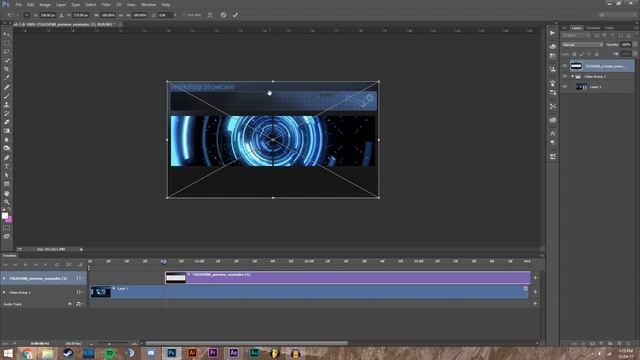Toggle relative positioning triangle in options bar
The image size is (640, 360).
pyautogui.click(x=61, y=15)
